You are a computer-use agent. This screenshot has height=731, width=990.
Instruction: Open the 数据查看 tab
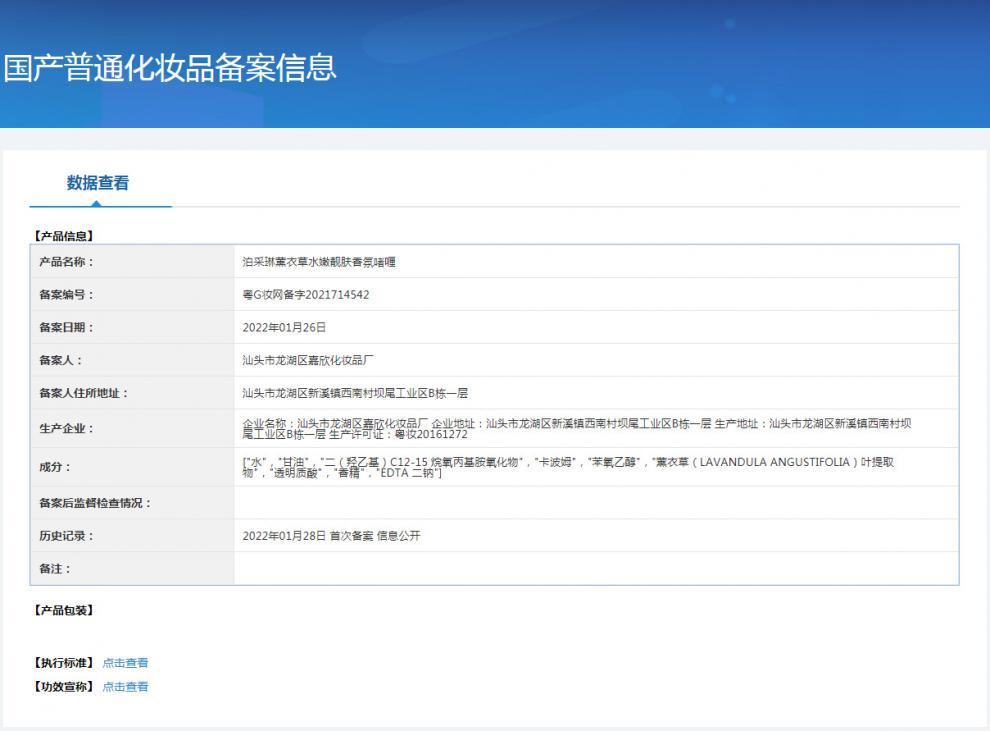pos(98,183)
